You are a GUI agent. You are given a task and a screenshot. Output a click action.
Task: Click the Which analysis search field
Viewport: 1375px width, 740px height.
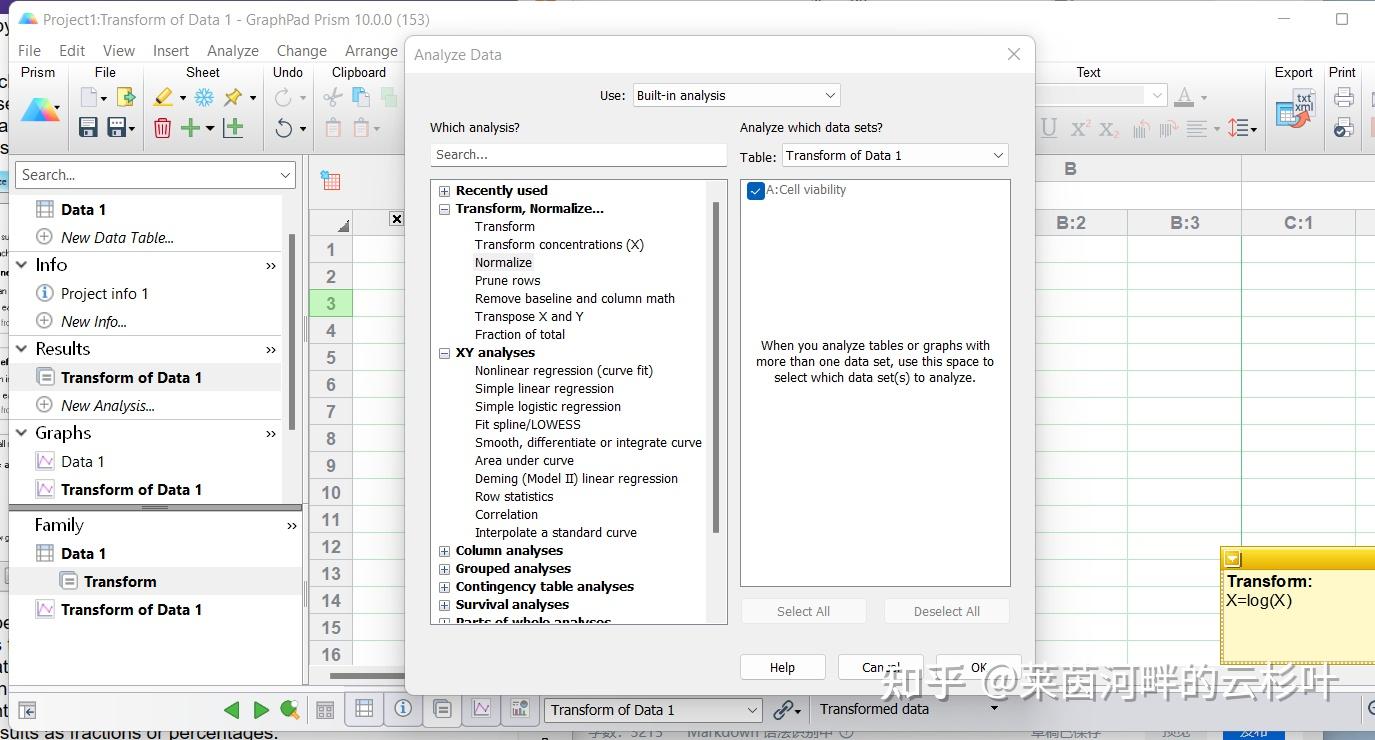578,155
